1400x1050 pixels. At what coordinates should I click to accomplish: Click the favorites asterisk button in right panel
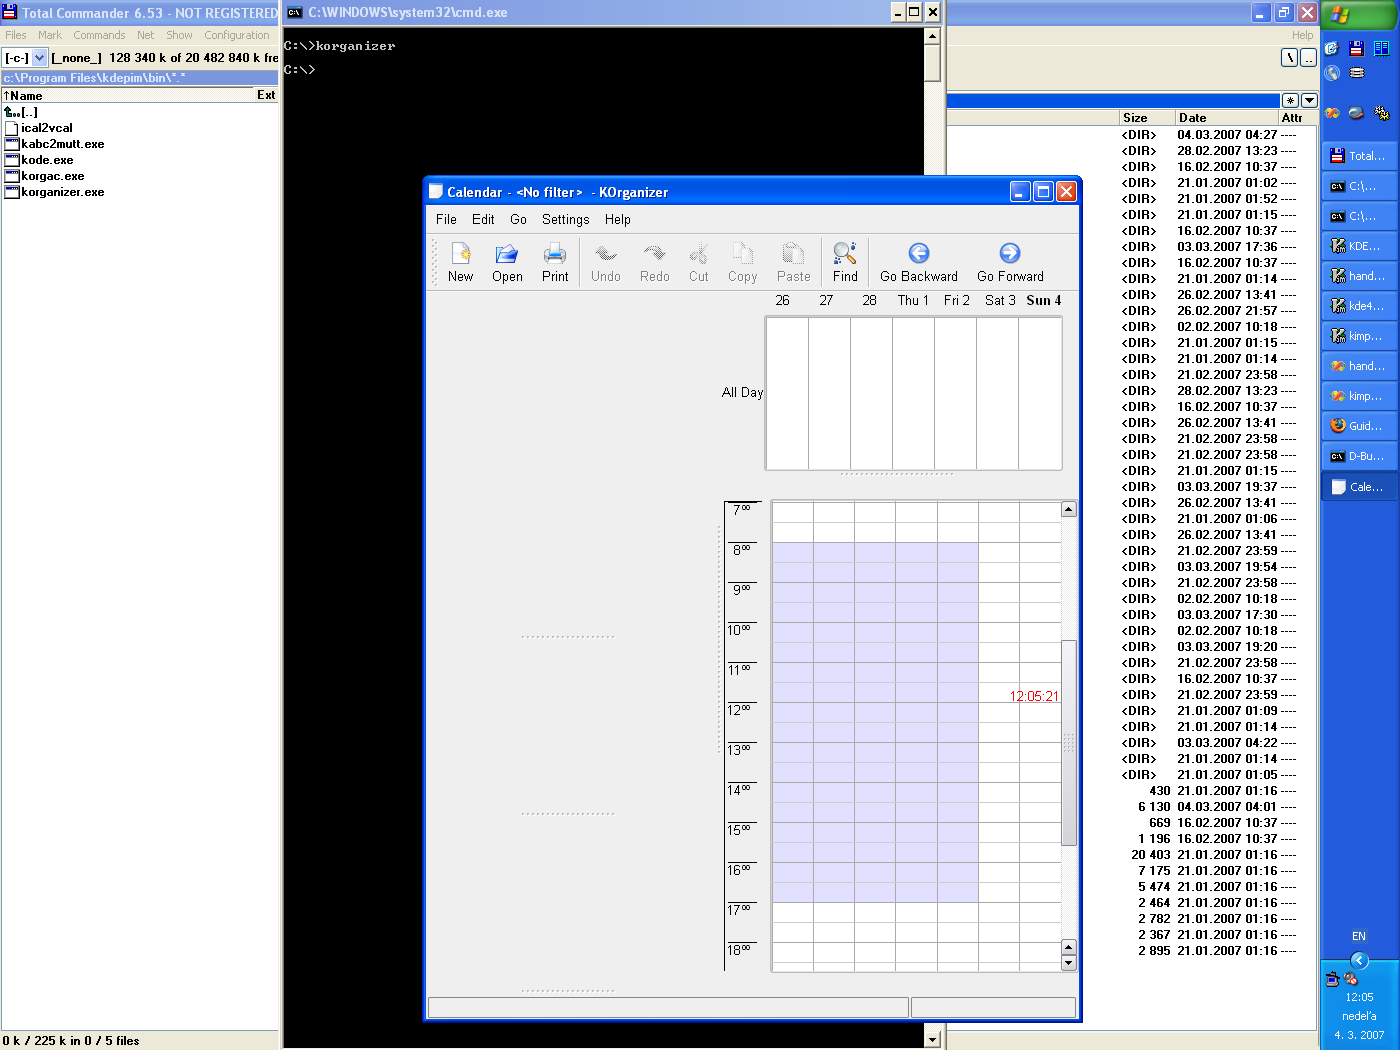(x=1290, y=101)
